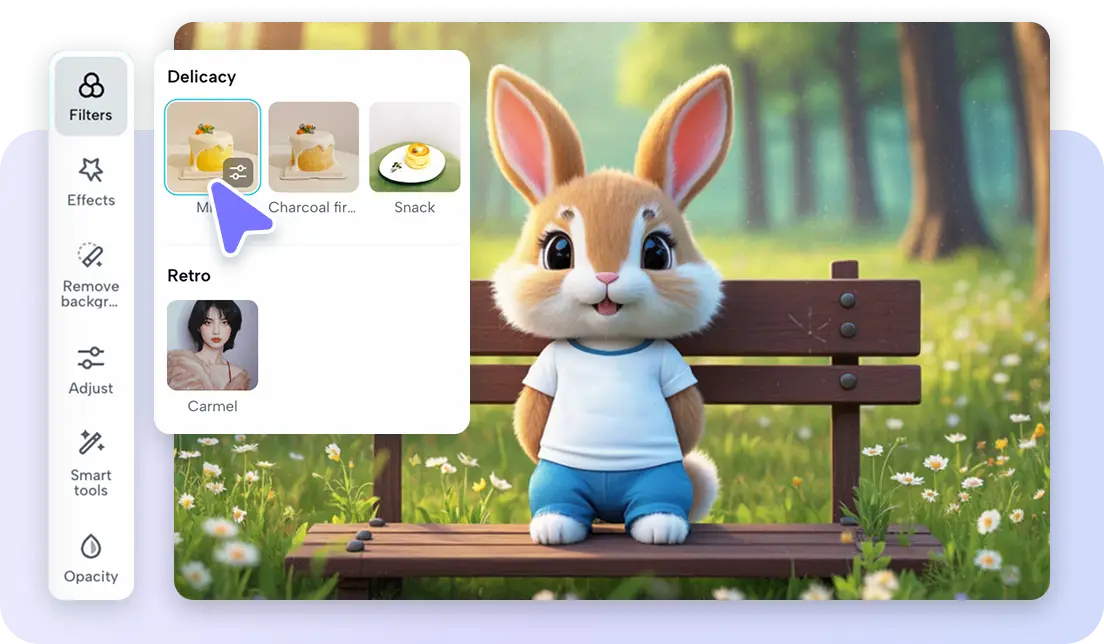Select the Retro category heading
The width and height of the screenshot is (1104, 644).
[189, 276]
